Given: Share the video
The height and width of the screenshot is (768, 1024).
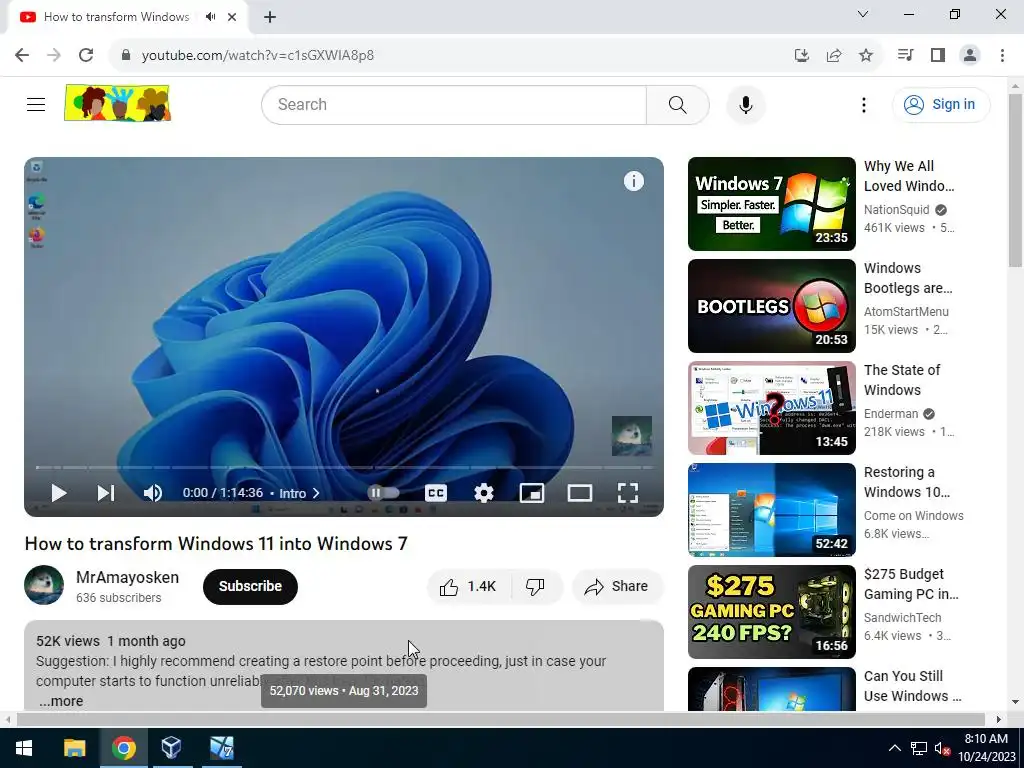Looking at the screenshot, I should tap(617, 586).
